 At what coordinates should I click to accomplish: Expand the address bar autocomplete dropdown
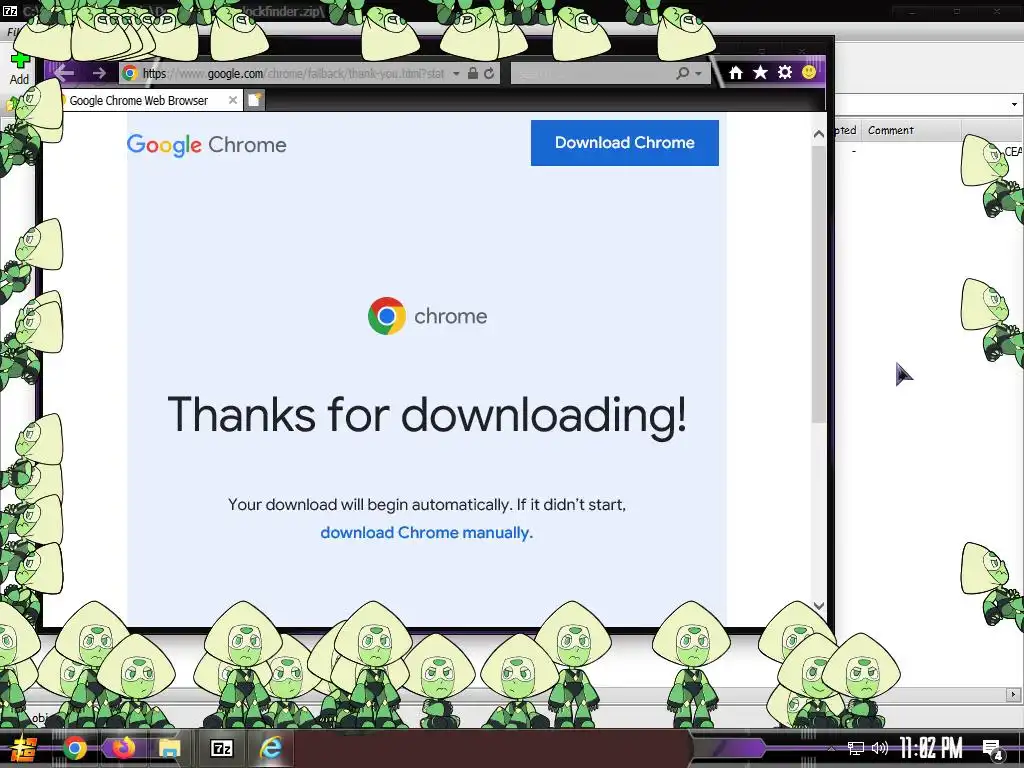[456, 73]
